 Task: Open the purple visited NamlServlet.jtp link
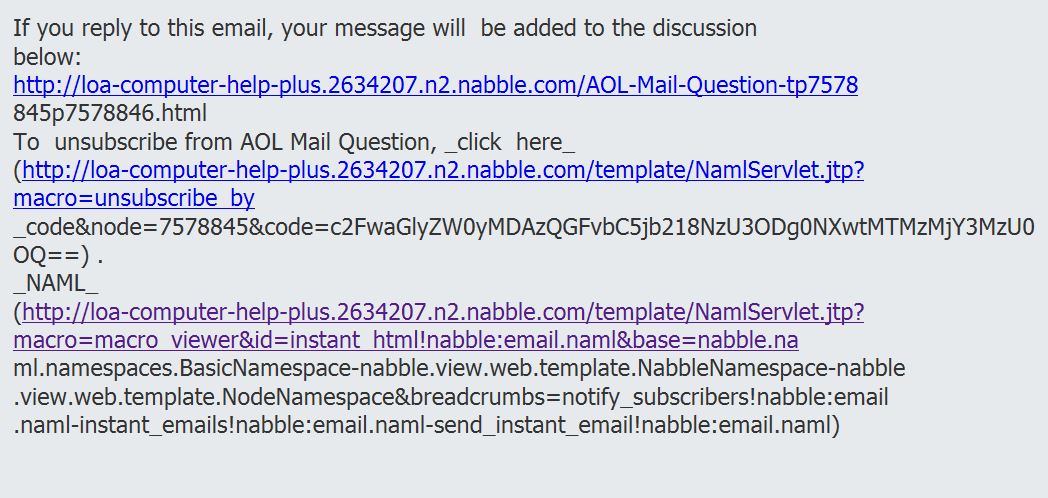coord(442,312)
